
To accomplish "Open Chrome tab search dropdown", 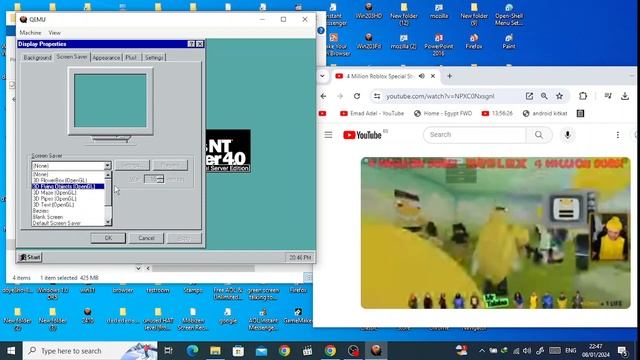I will (x=322, y=76).
